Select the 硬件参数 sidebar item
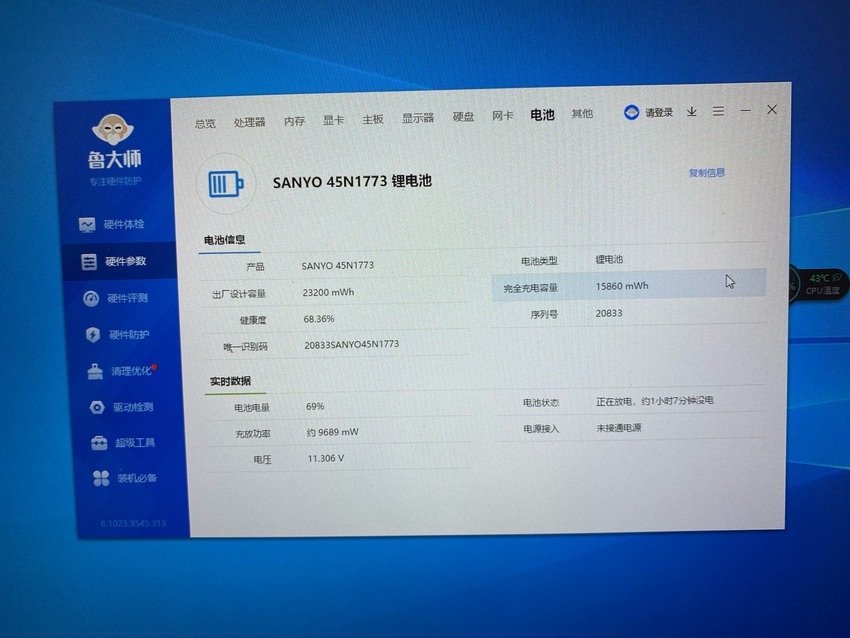 tap(119, 261)
